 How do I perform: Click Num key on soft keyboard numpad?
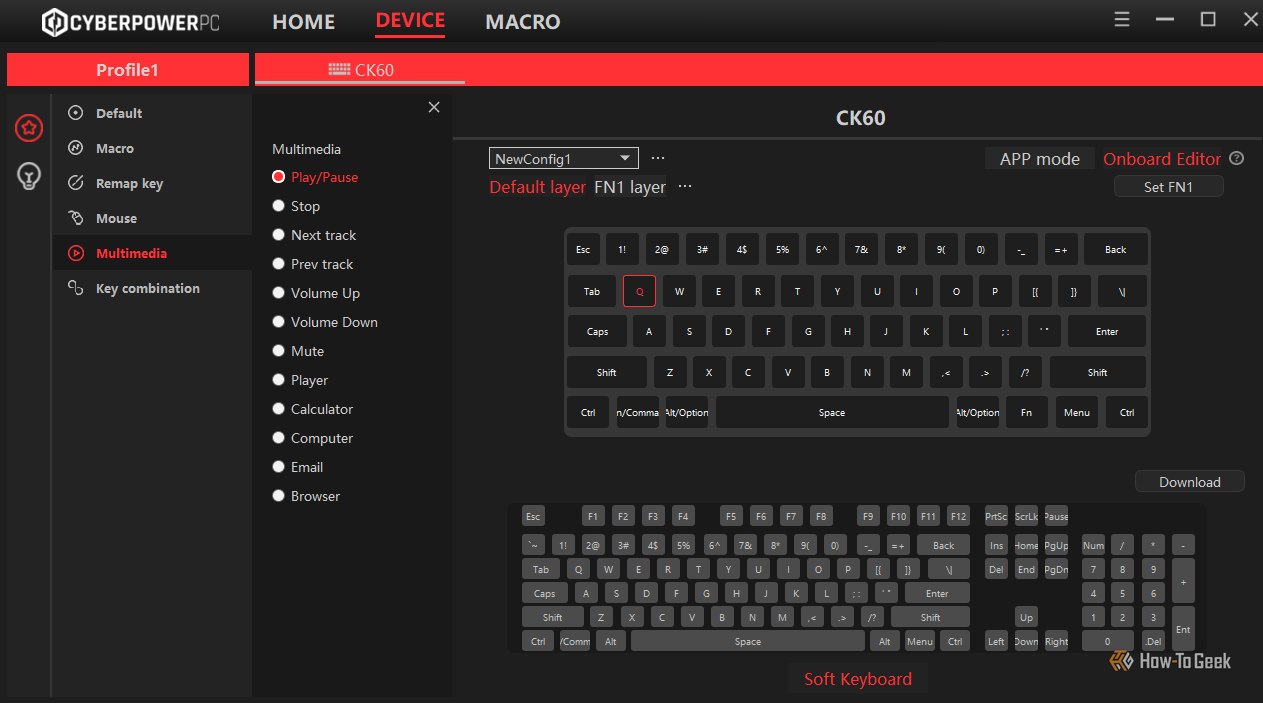[x=1093, y=546]
